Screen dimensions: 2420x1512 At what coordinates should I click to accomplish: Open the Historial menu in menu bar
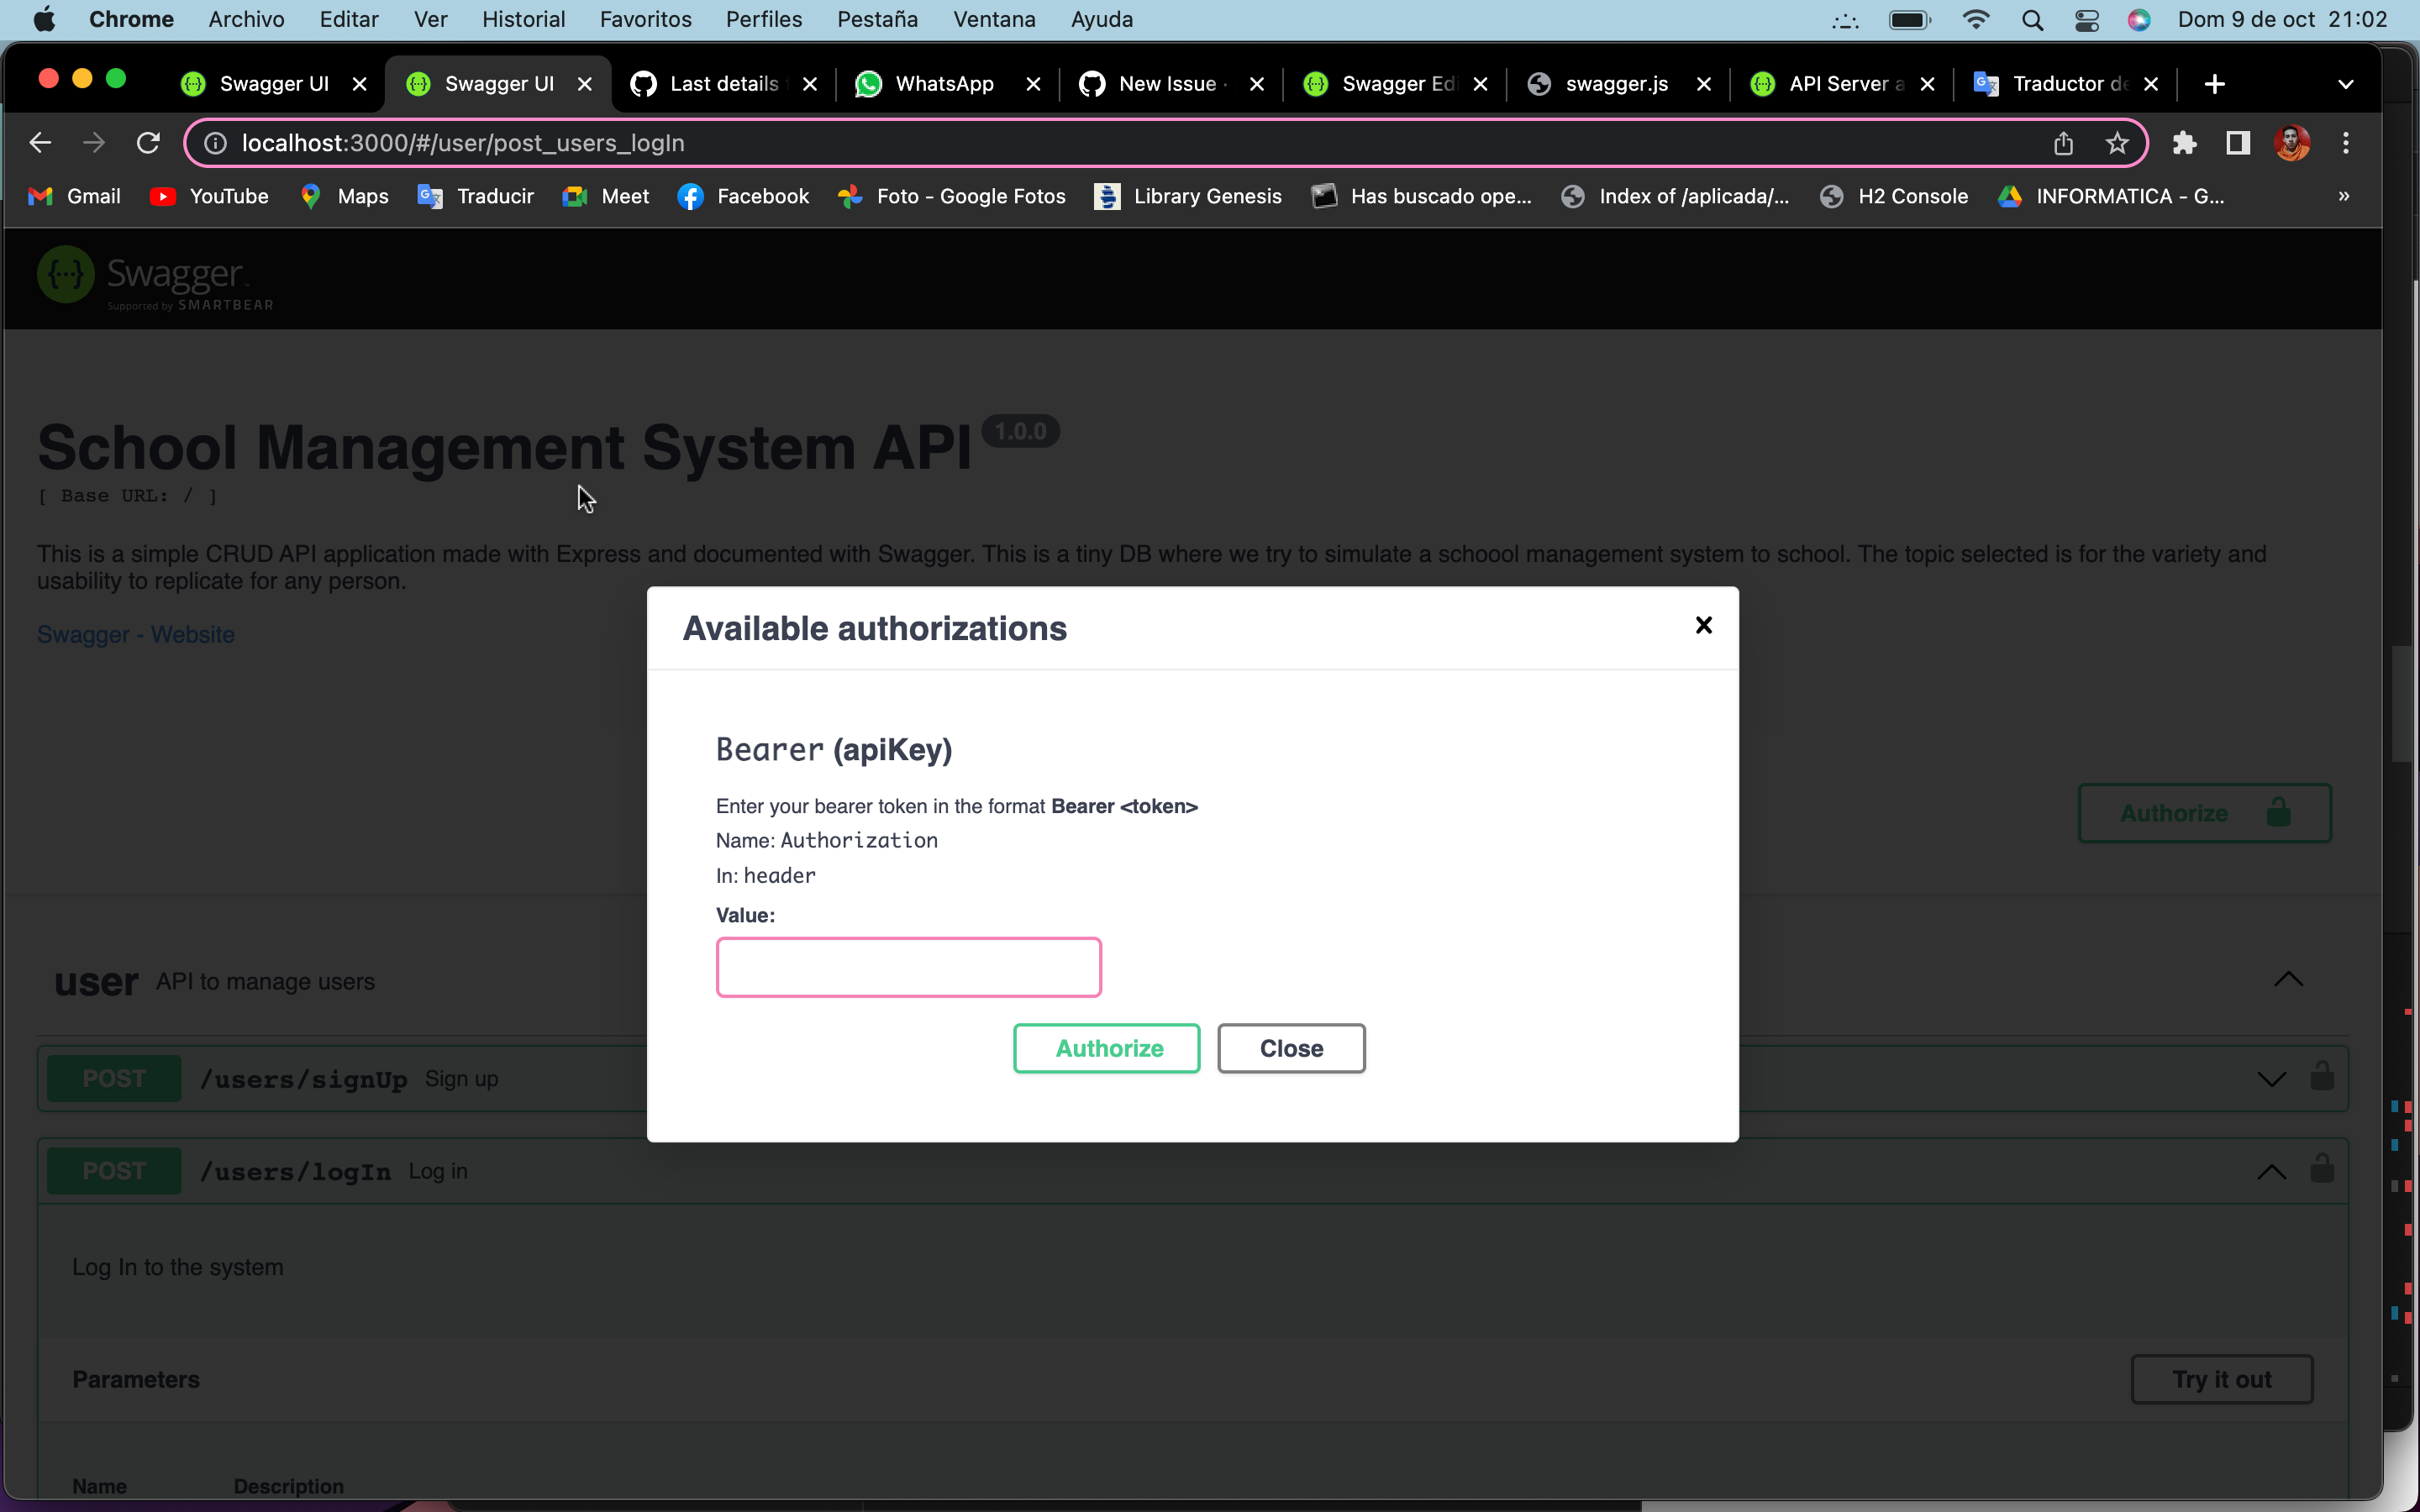(x=523, y=19)
